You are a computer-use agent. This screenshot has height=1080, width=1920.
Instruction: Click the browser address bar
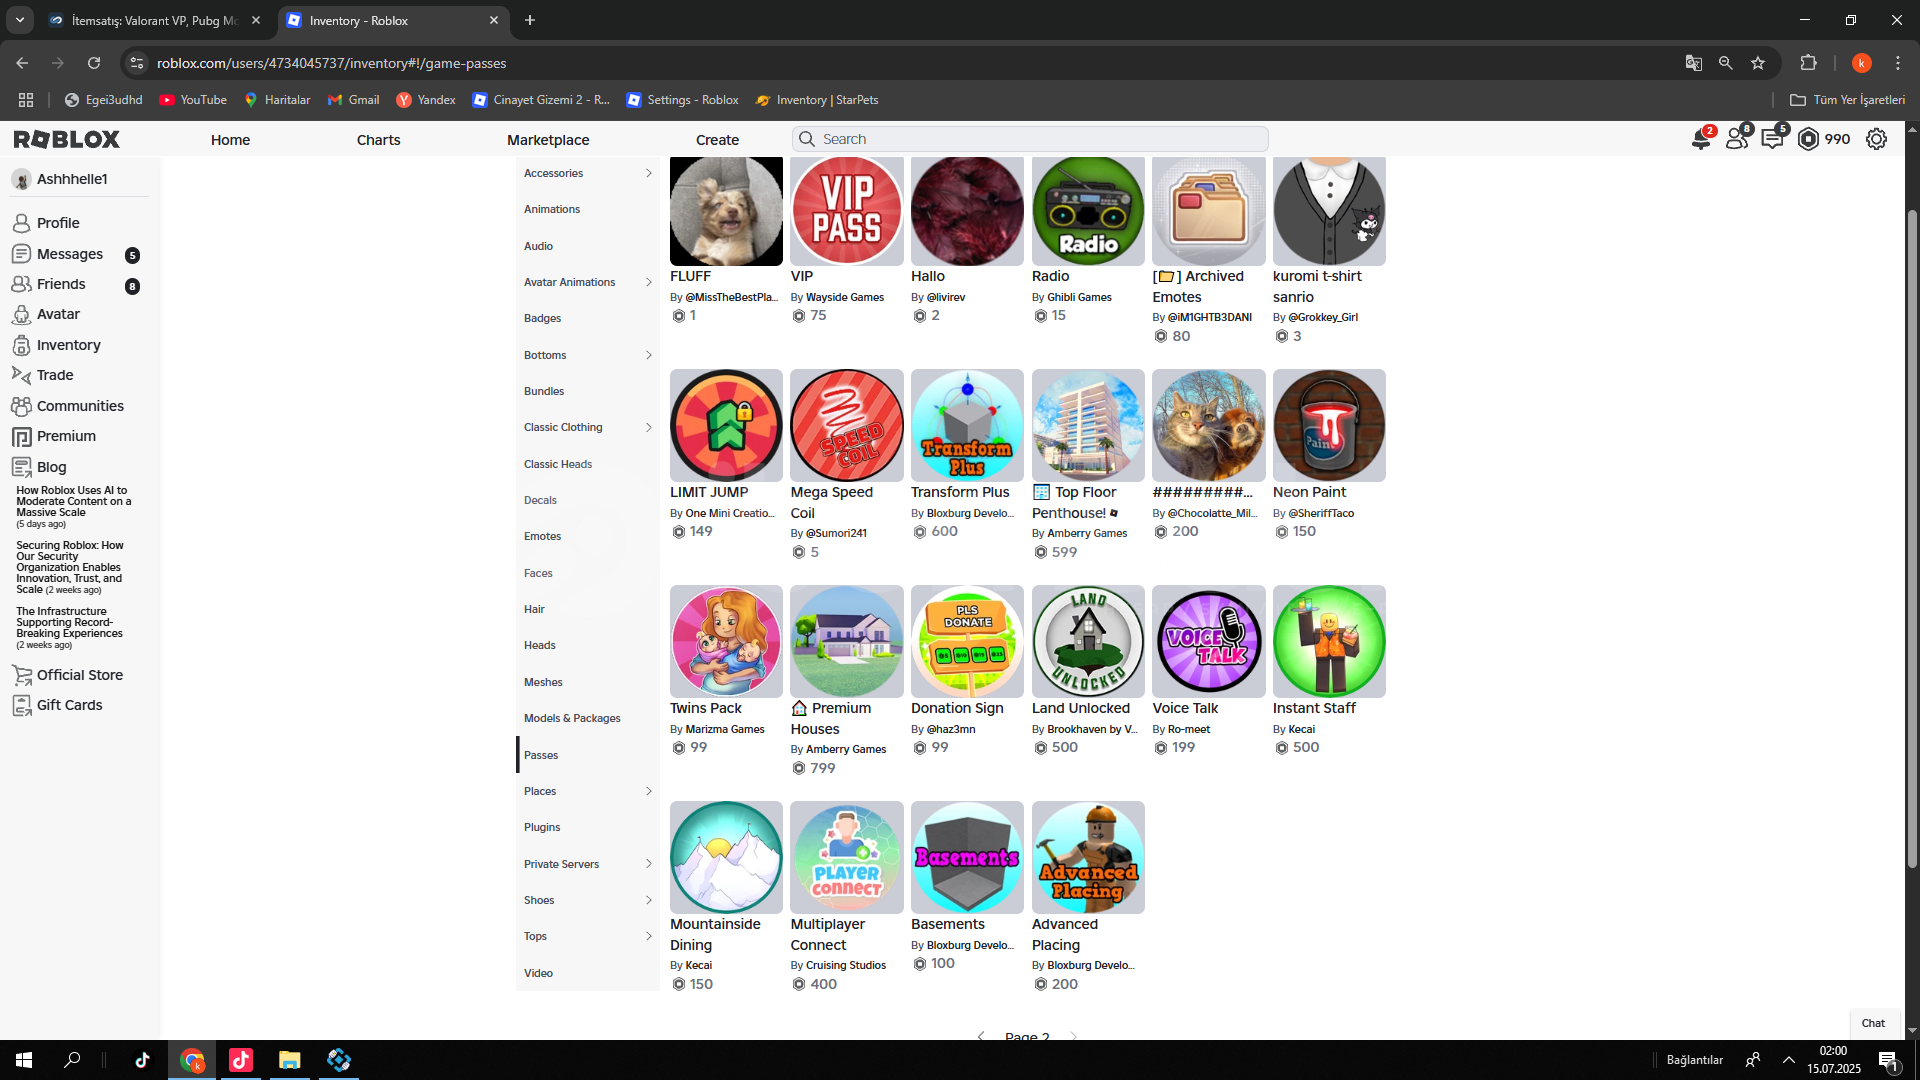point(900,63)
